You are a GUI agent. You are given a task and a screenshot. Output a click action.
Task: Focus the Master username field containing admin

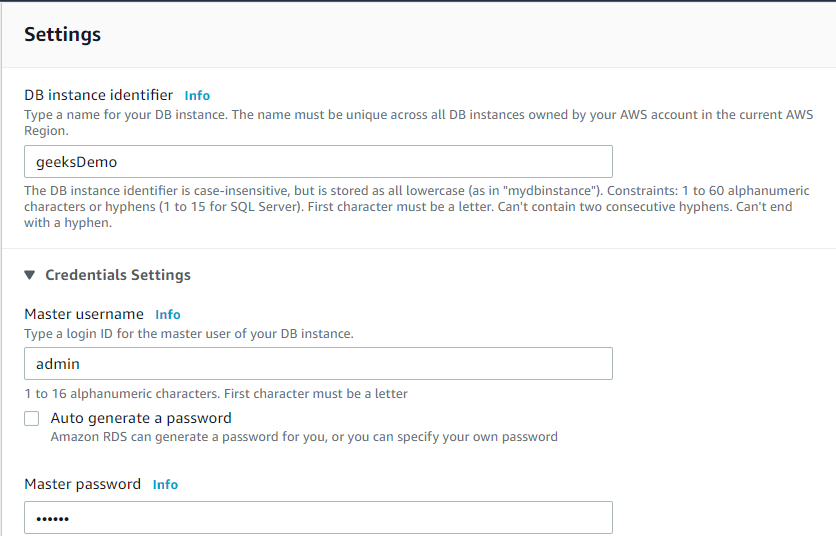[318, 364]
